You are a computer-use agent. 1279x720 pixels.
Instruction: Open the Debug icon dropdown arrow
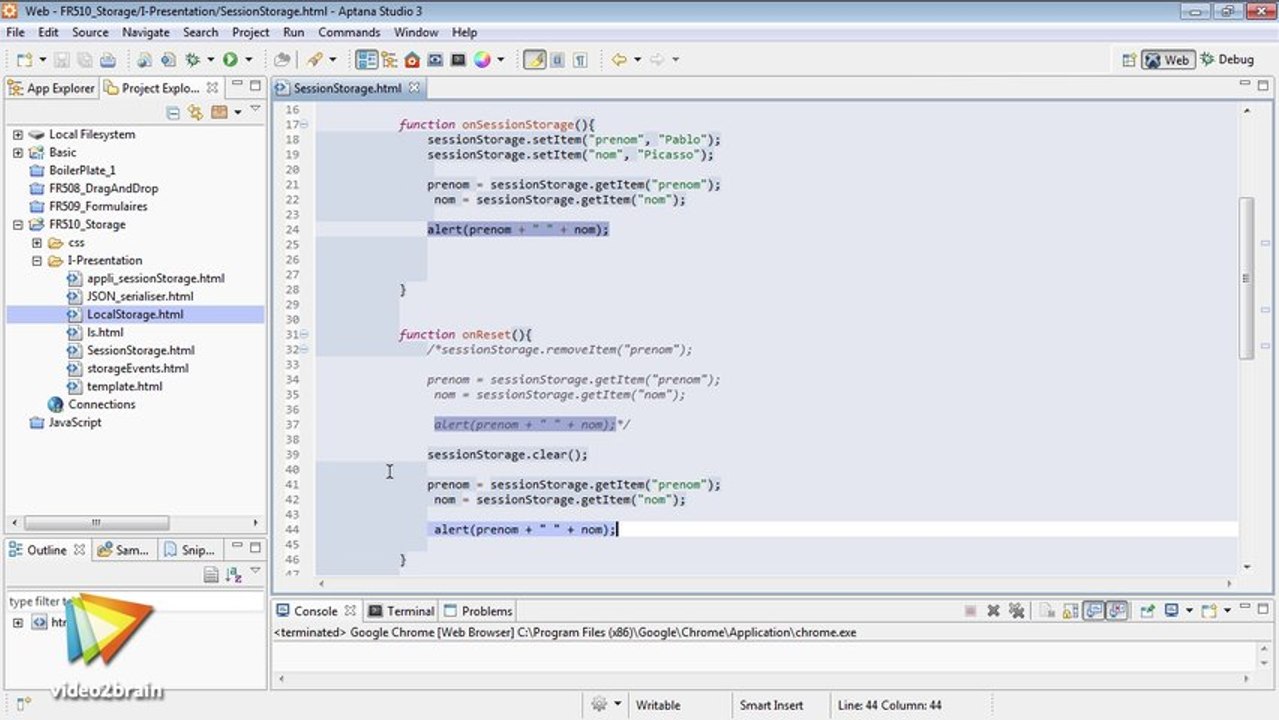[x=210, y=60]
